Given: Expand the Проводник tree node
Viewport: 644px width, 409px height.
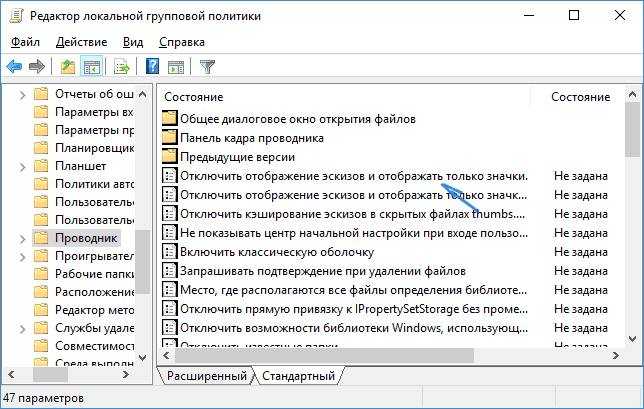Looking at the screenshot, I should pos(23,239).
